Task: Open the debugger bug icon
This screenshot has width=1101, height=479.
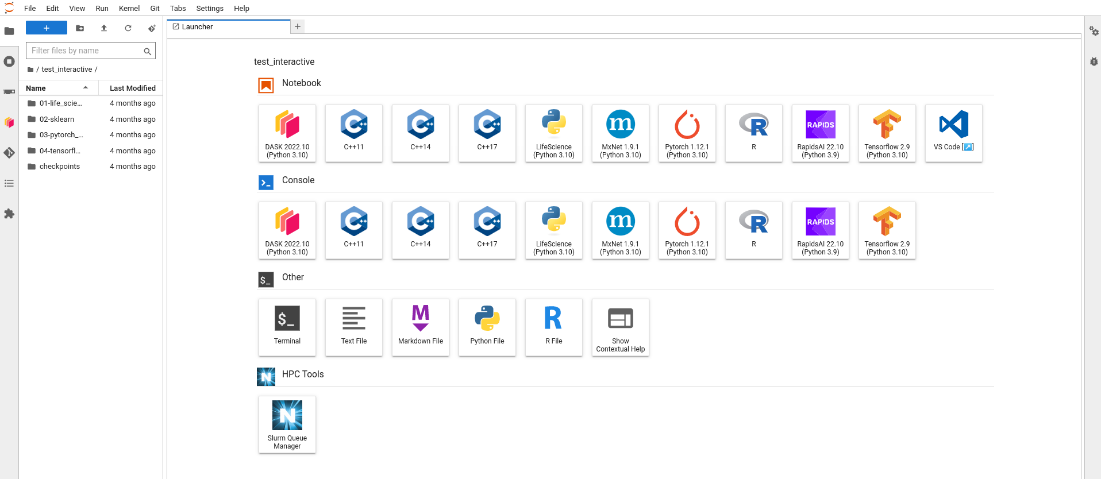Action: (1093, 62)
